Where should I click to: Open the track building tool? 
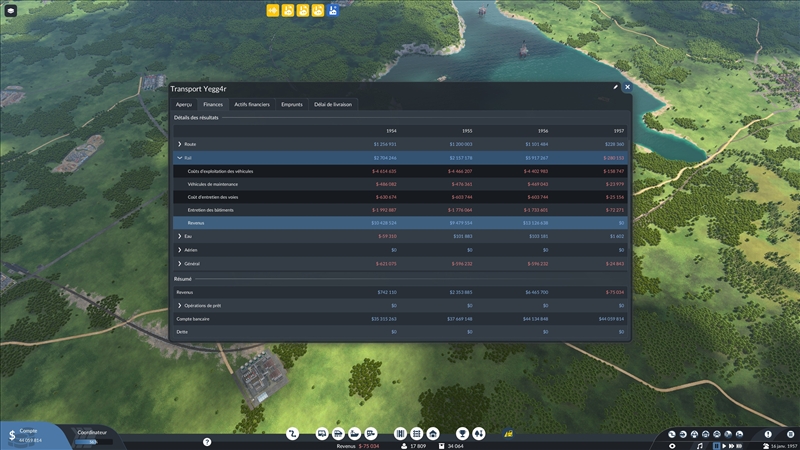(401, 434)
